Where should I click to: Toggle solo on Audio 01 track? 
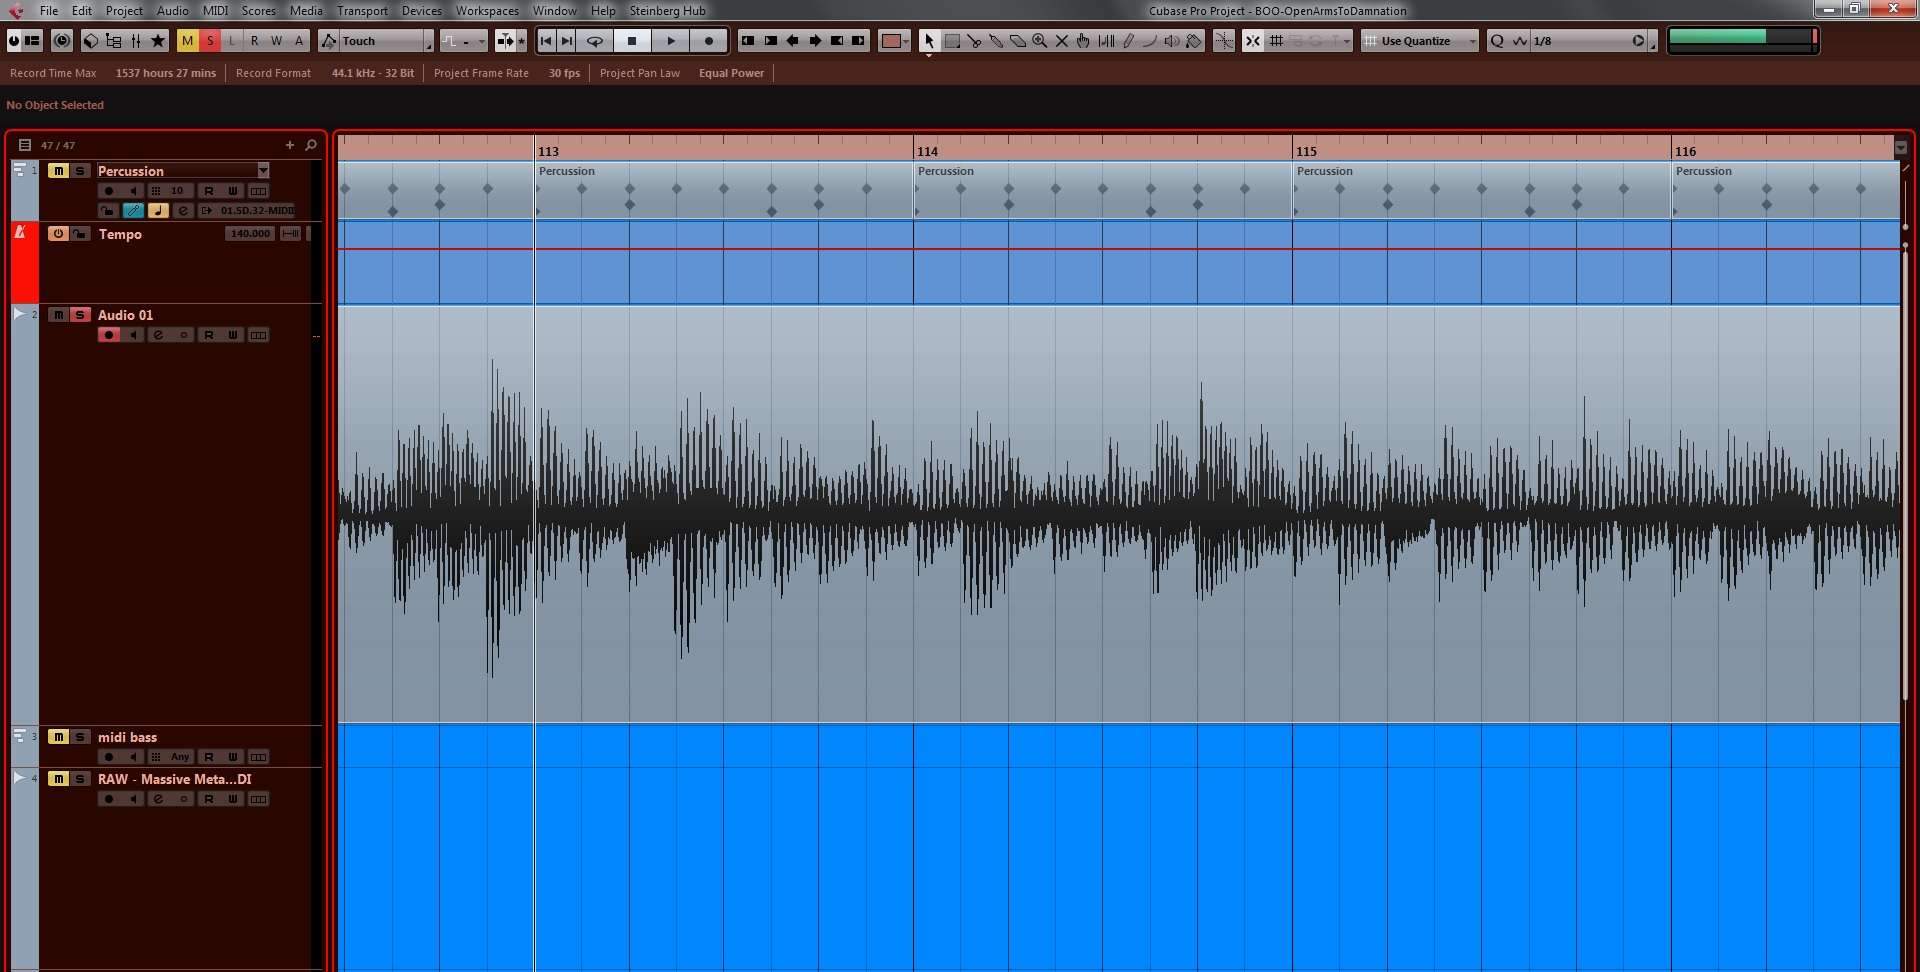tap(80, 315)
